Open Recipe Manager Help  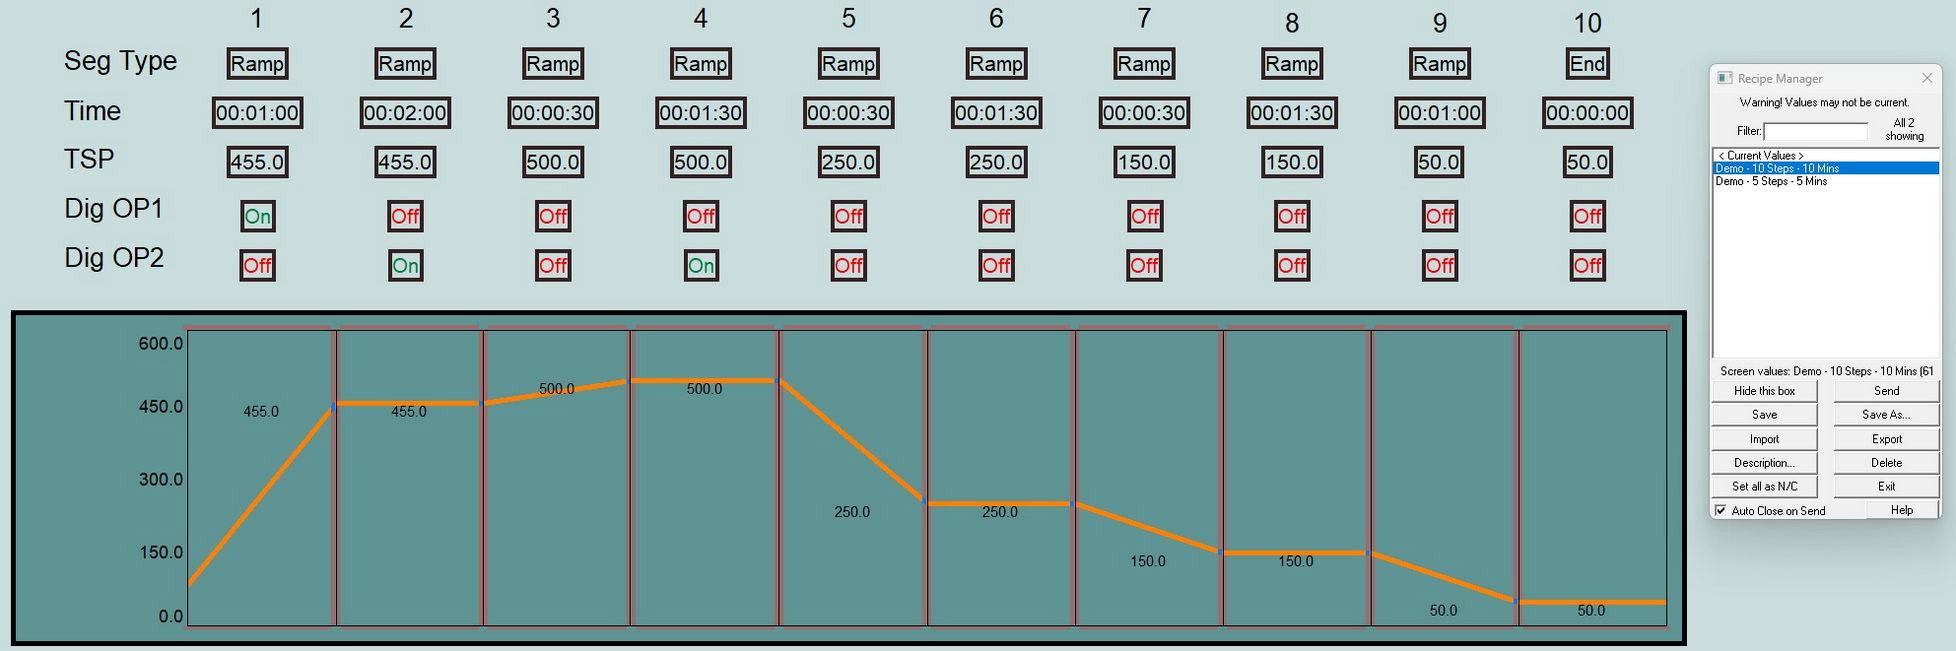click(1902, 510)
